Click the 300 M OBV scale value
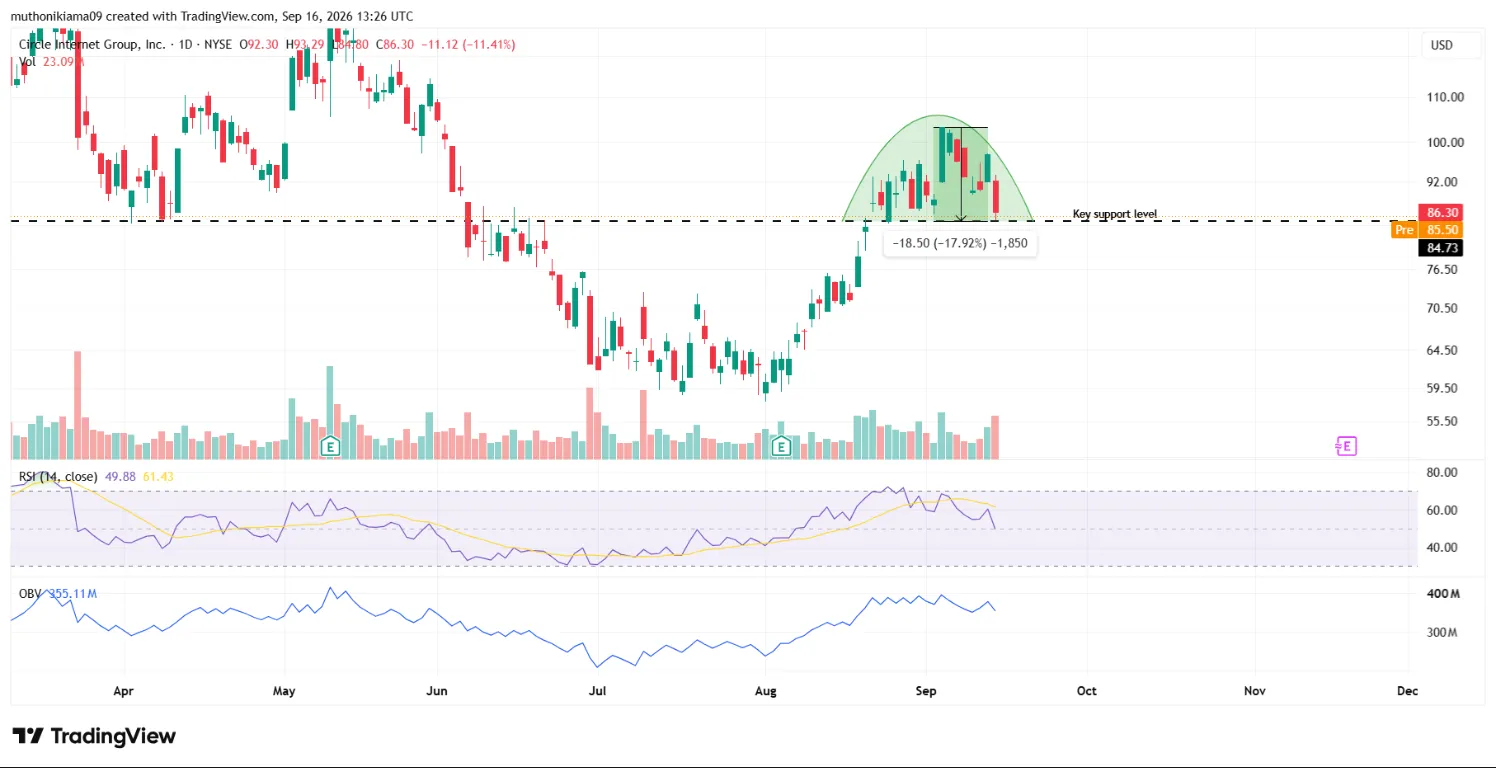 tap(1444, 633)
